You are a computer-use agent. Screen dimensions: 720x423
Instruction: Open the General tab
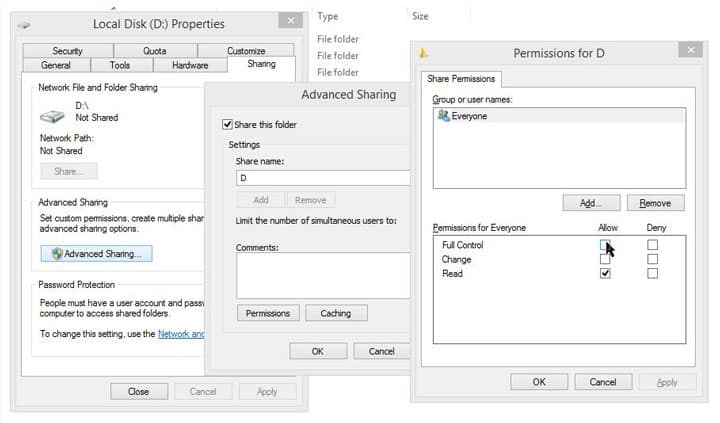coord(56,65)
